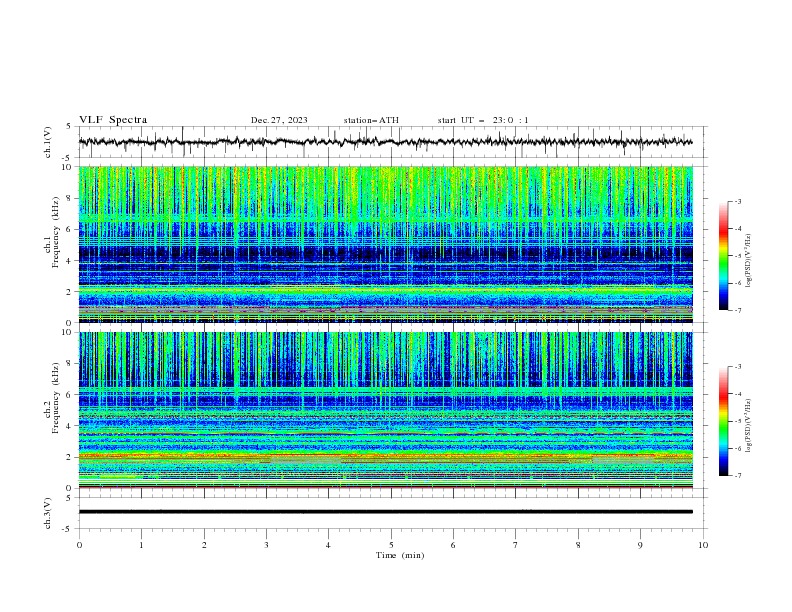
Task: Click the ch.2 spectrogram plot
Action: [x=385, y=410]
